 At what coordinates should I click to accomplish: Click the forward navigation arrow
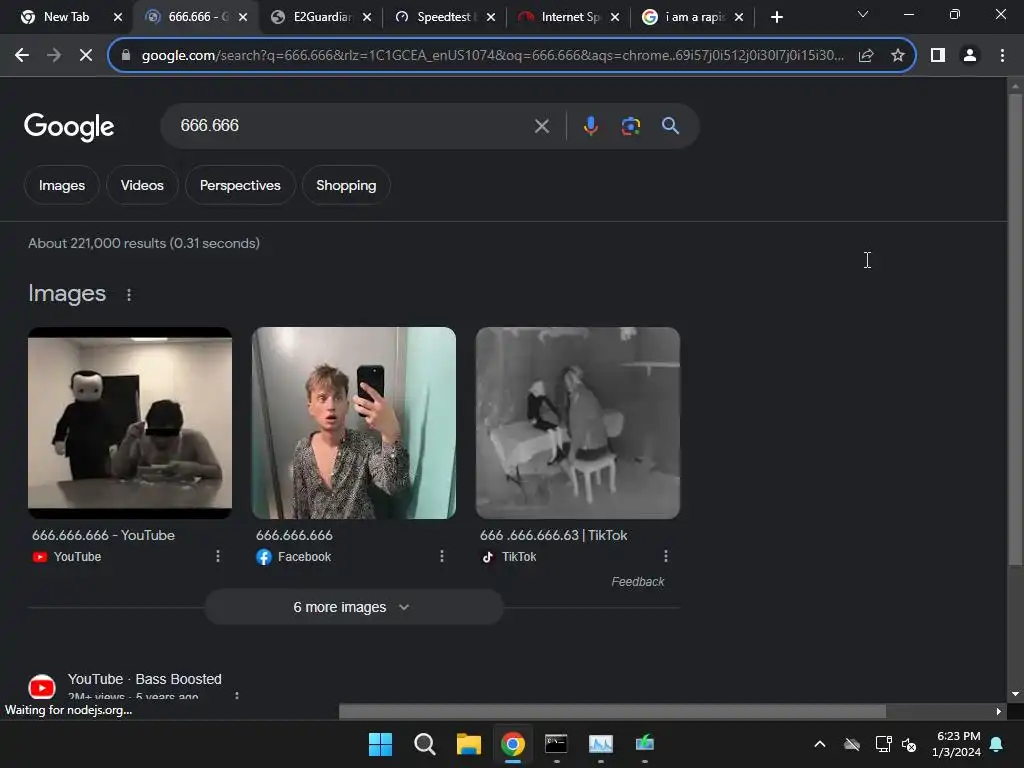click(54, 56)
